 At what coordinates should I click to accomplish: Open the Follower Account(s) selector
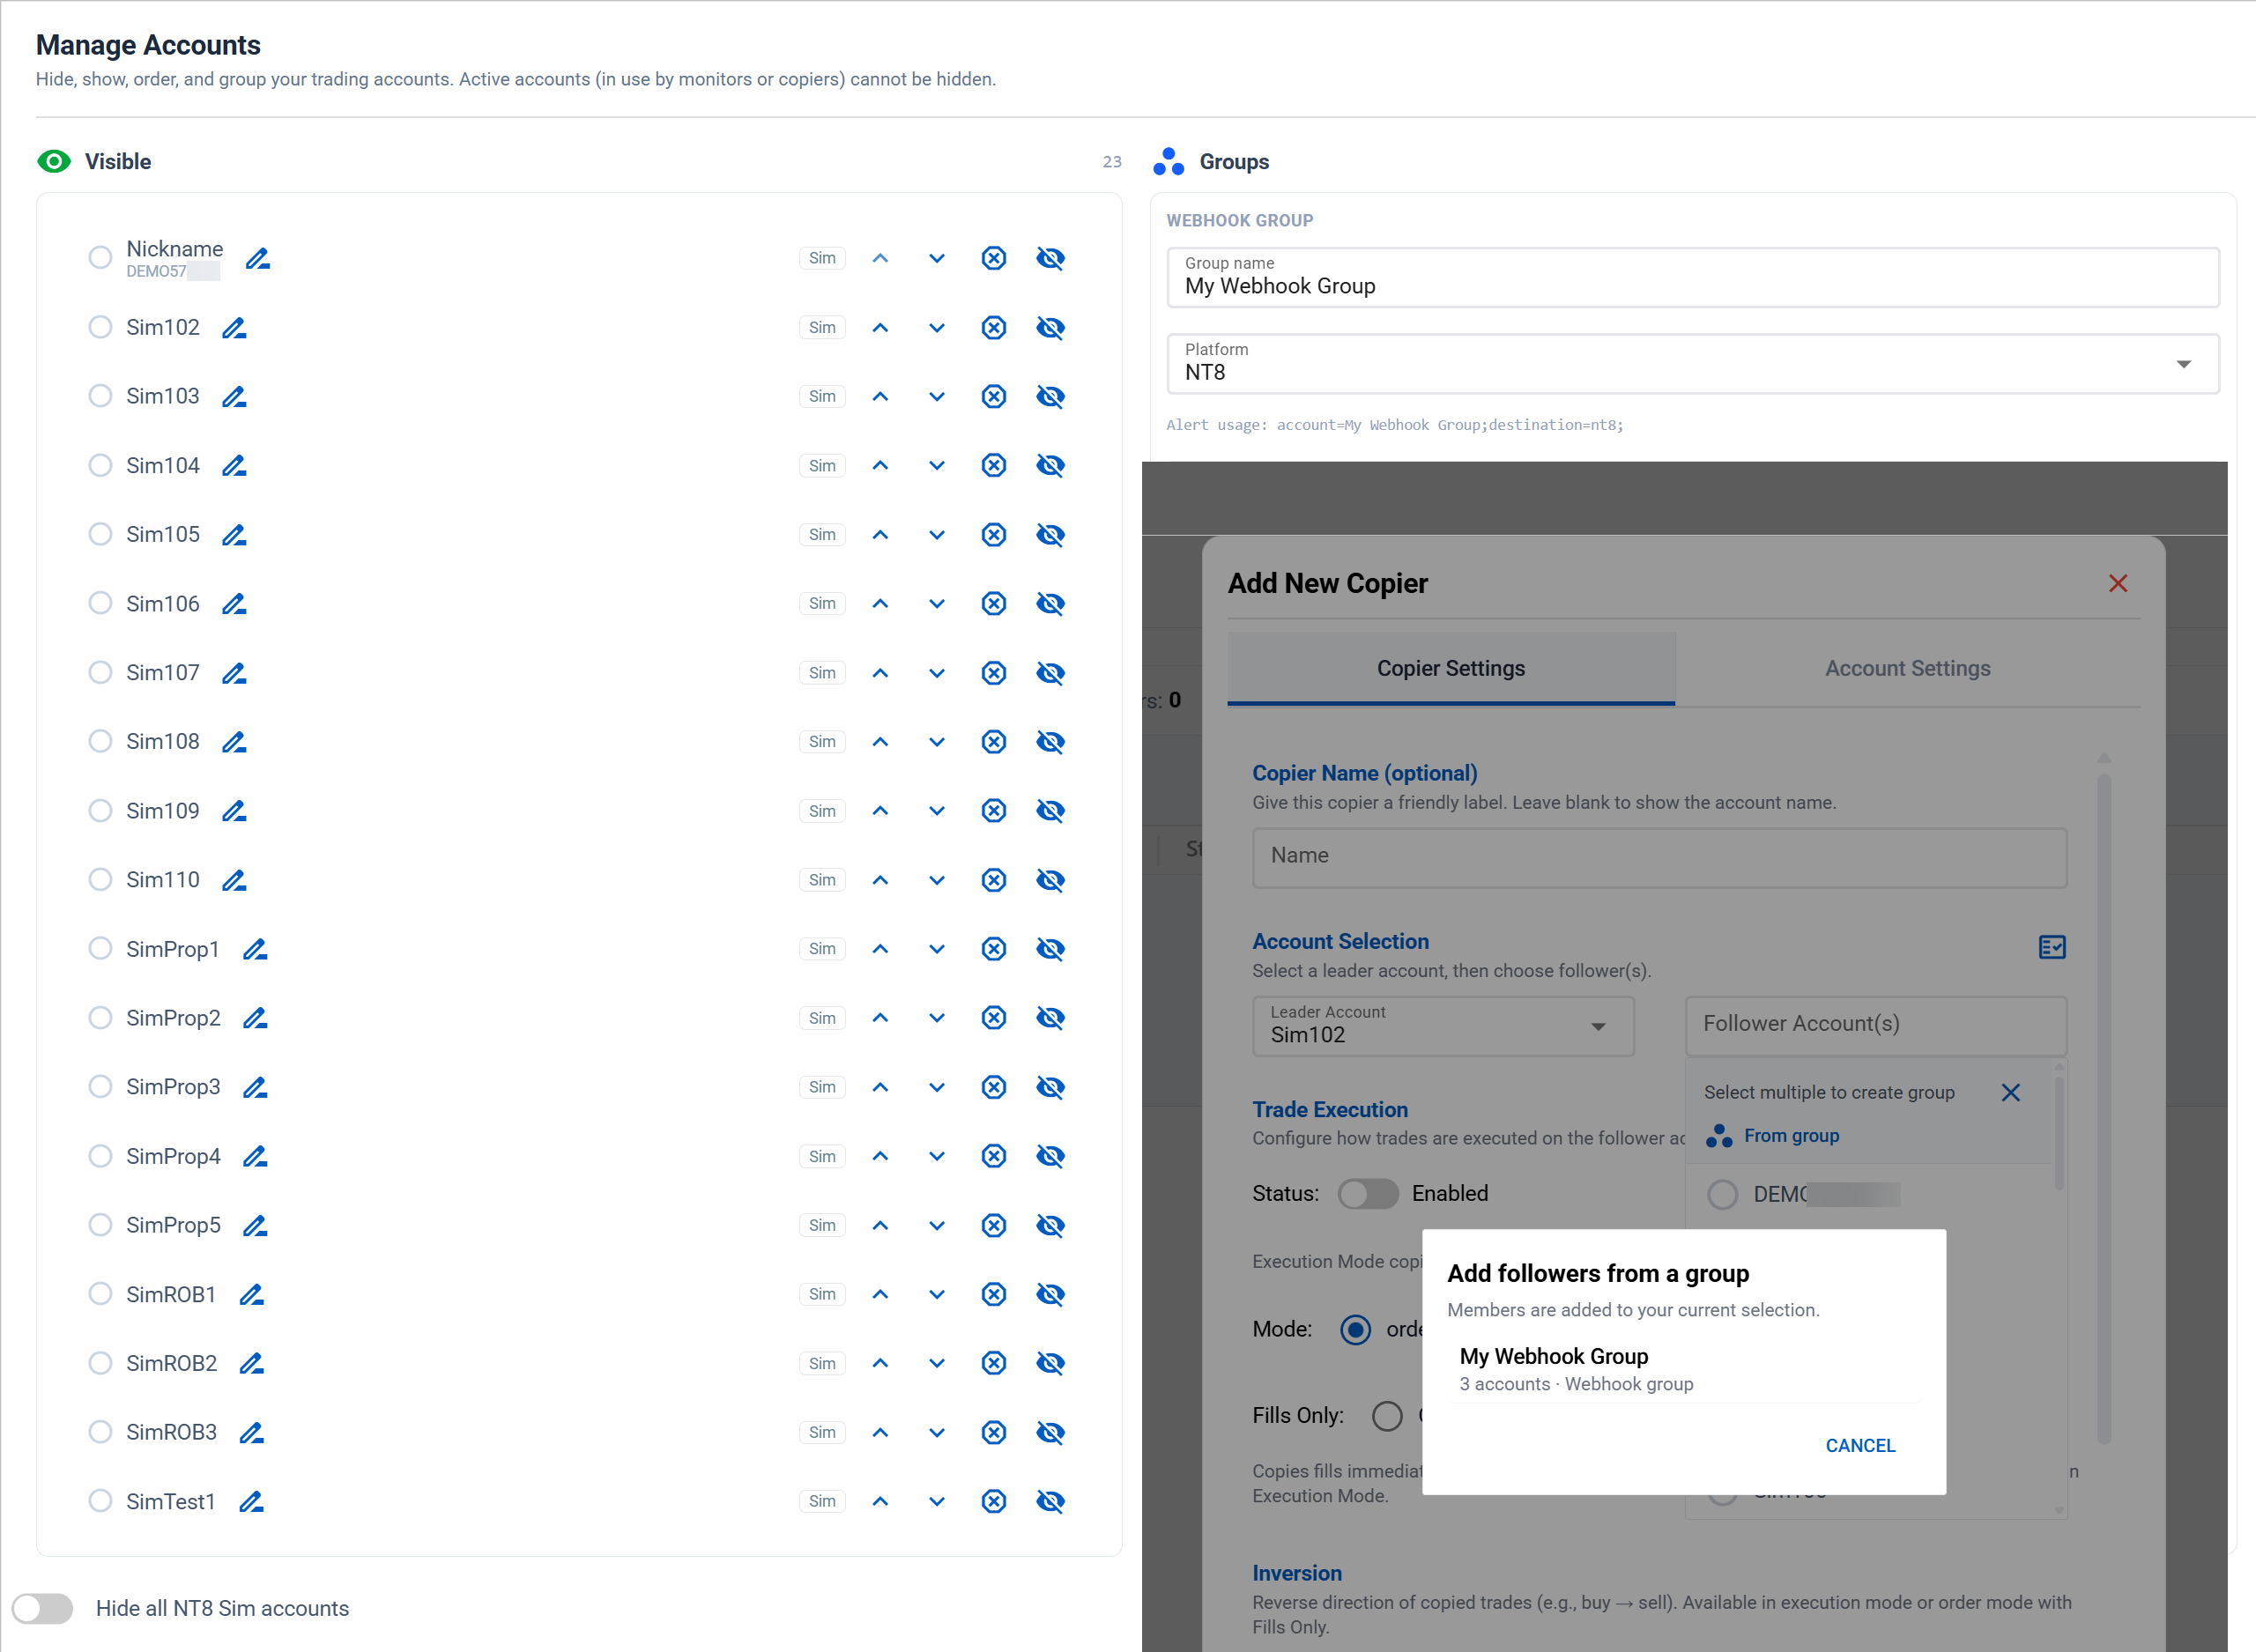(x=1876, y=1026)
